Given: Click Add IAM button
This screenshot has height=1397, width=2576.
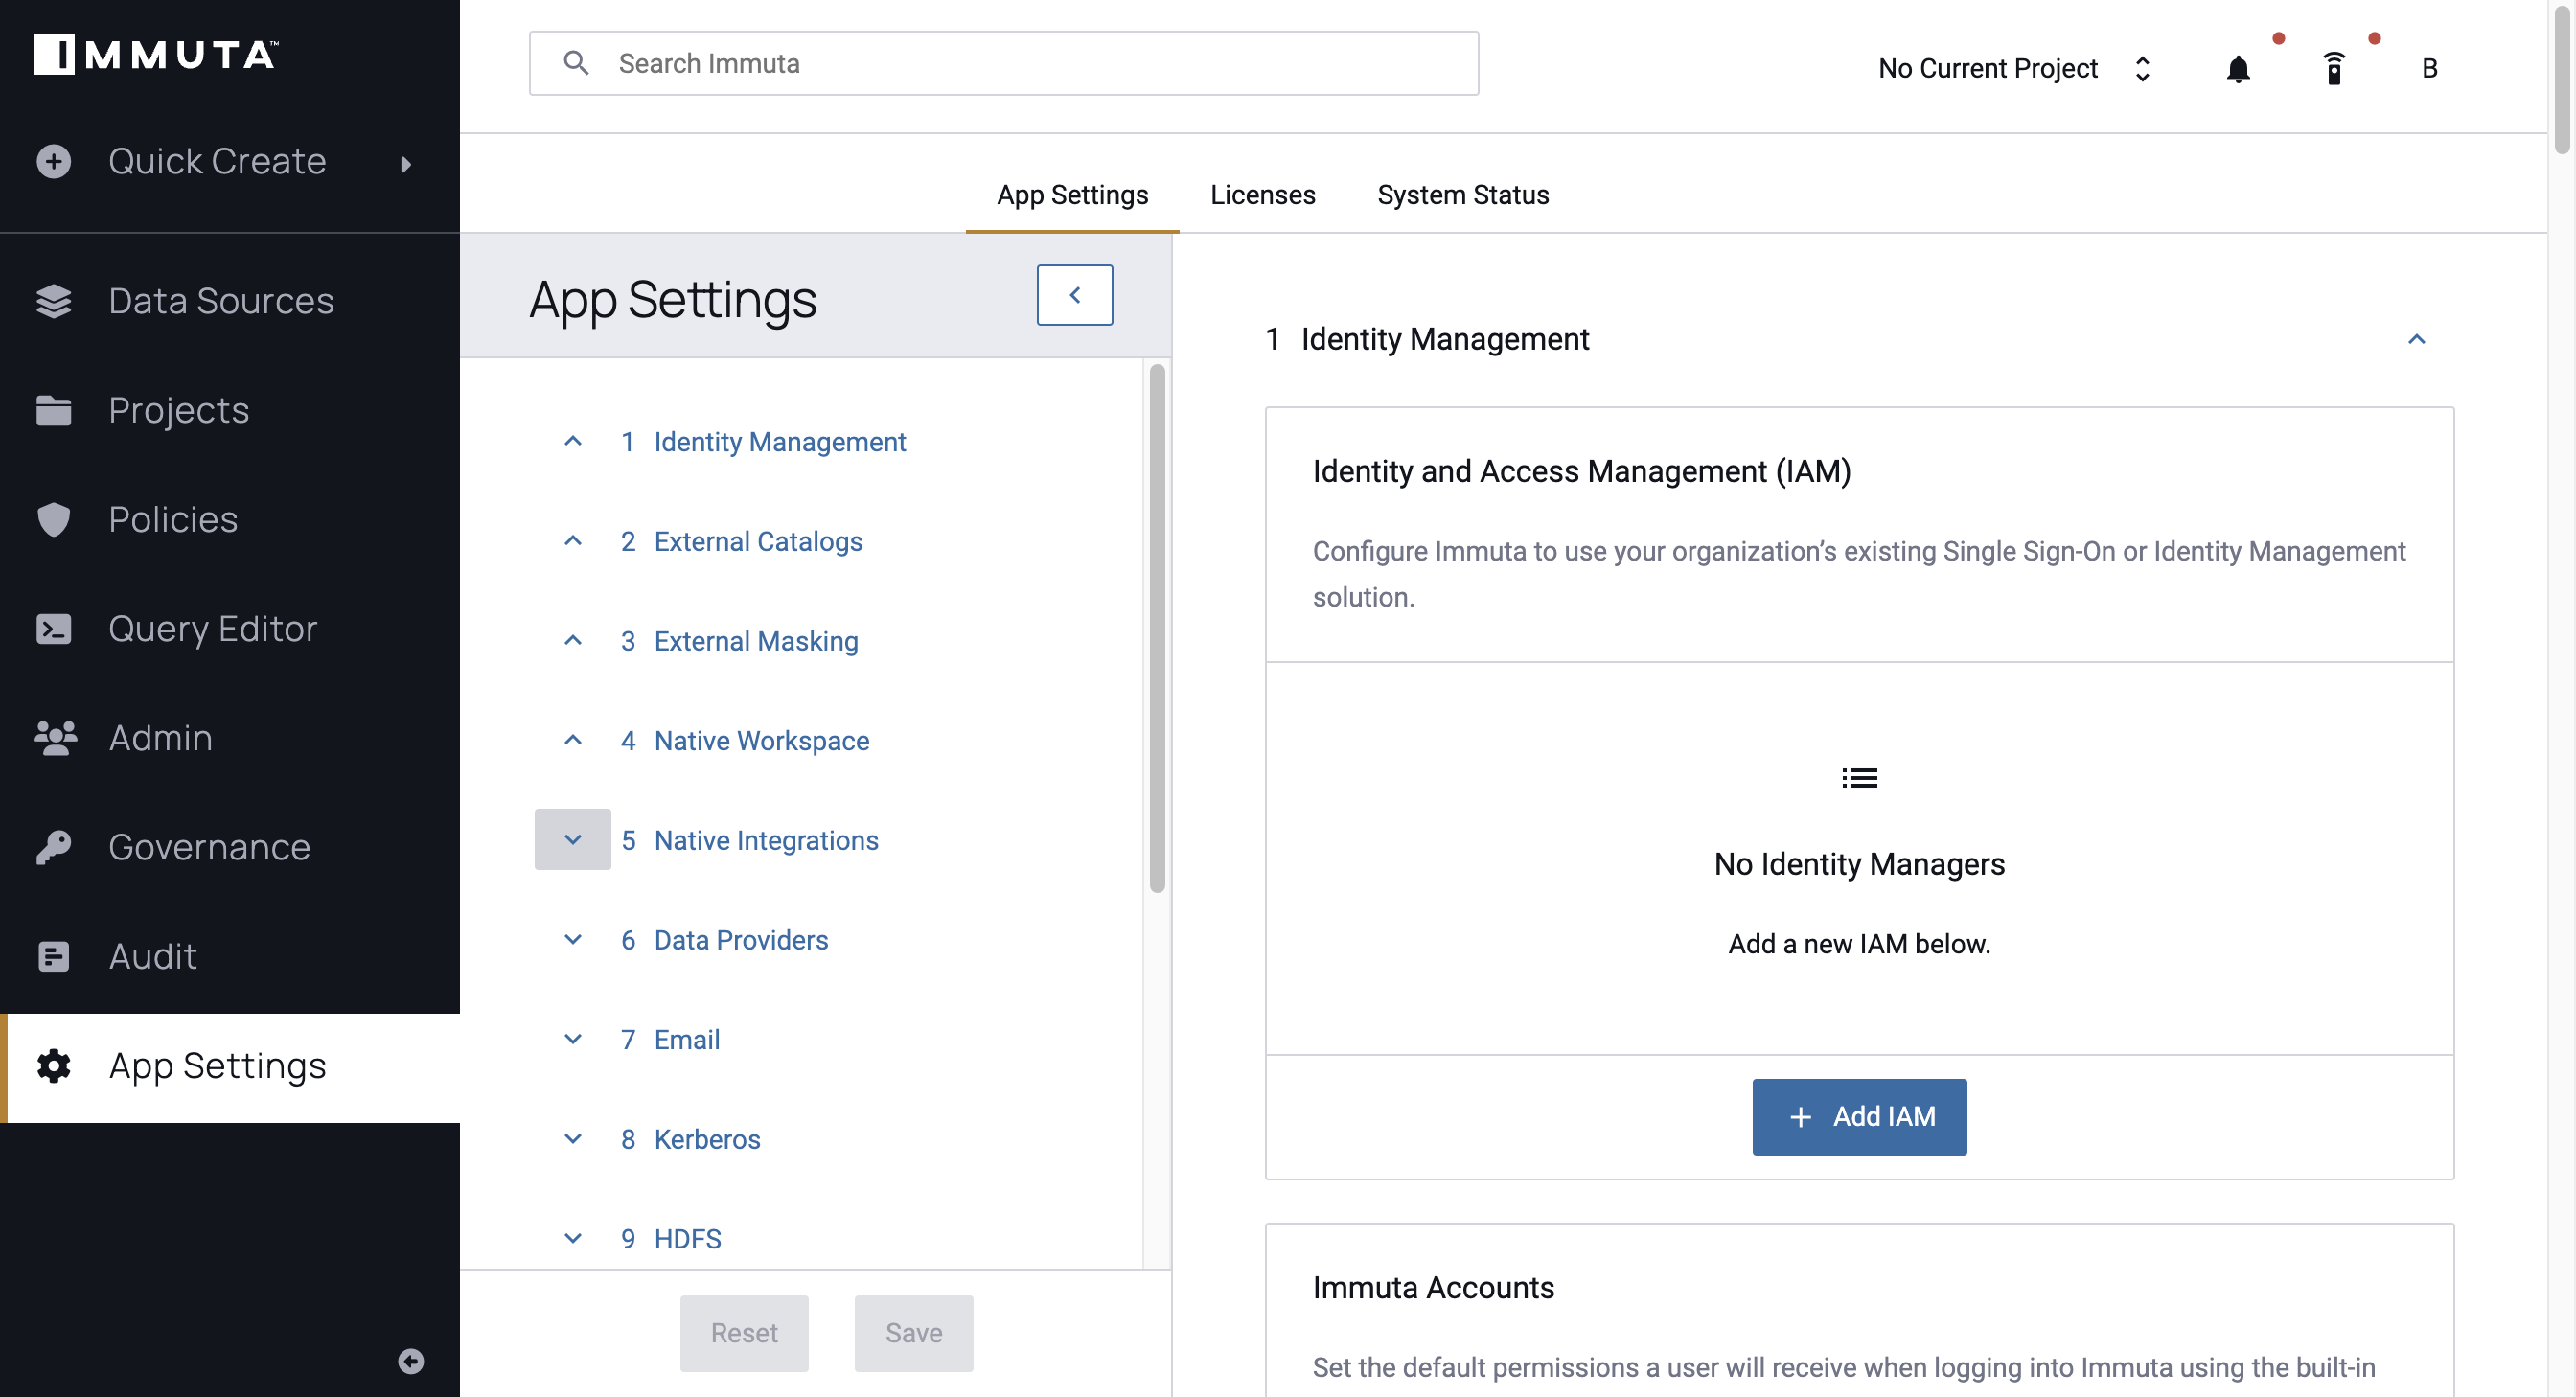Looking at the screenshot, I should pyautogui.click(x=1858, y=1116).
